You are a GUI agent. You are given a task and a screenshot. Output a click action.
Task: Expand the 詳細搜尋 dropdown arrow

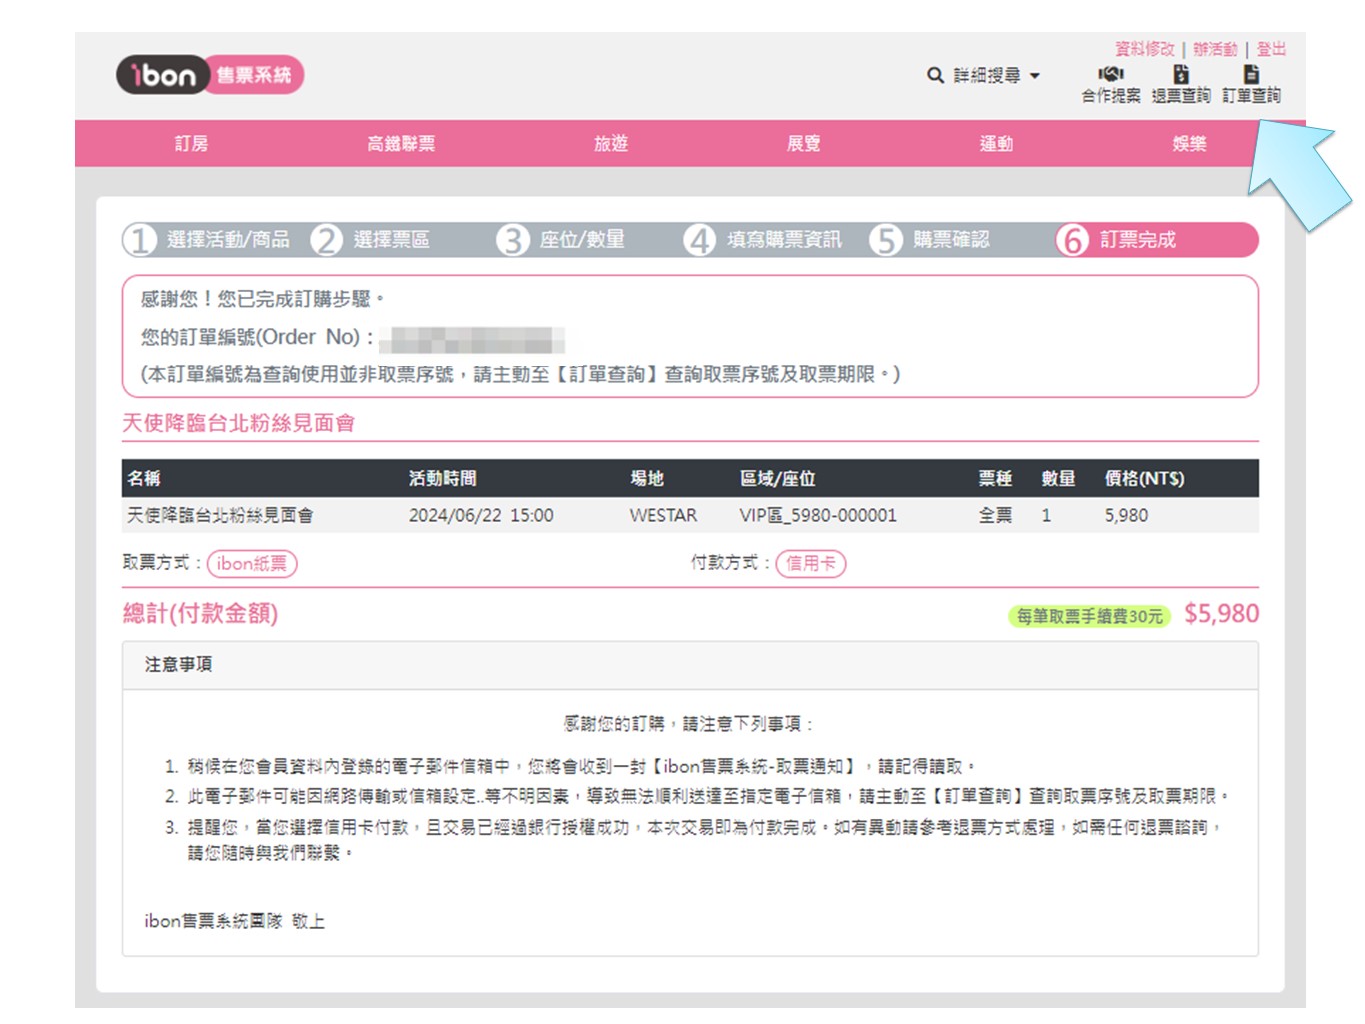[x=1035, y=76]
